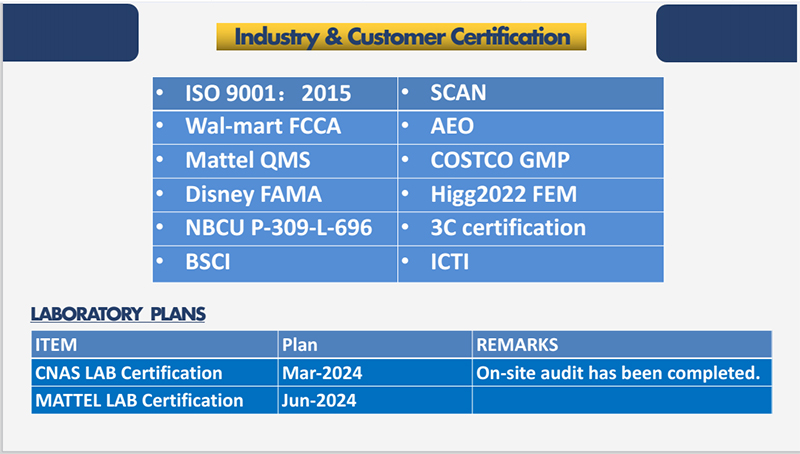Click the LABORATORY PLANS heading
Image resolution: width=800 pixels, height=454 pixels.
coord(118,314)
